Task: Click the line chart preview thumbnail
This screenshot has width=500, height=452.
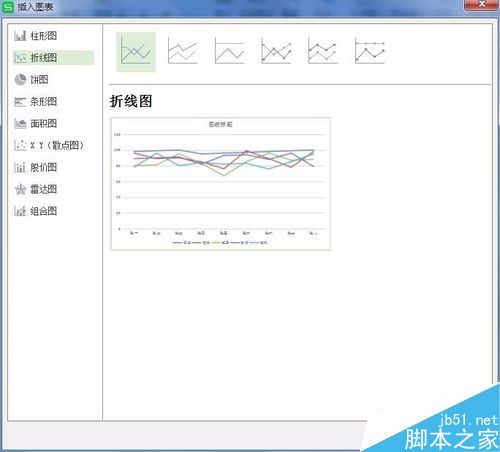Action: (x=221, y=184)
